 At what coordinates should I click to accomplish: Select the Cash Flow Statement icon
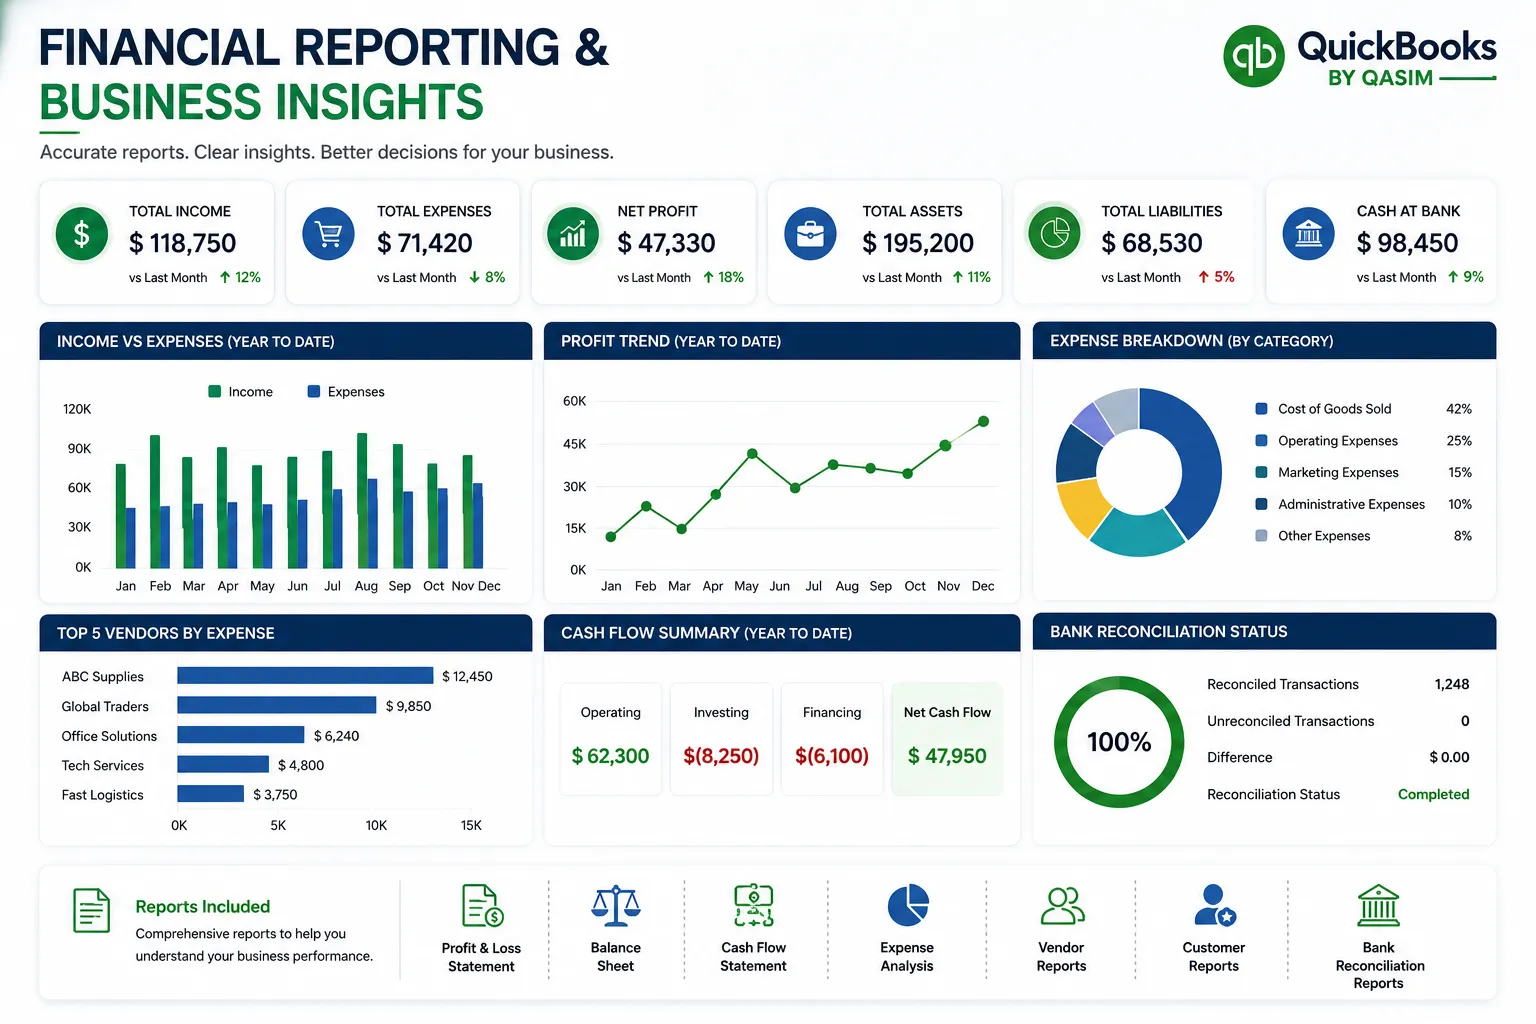tap(753, 905)
